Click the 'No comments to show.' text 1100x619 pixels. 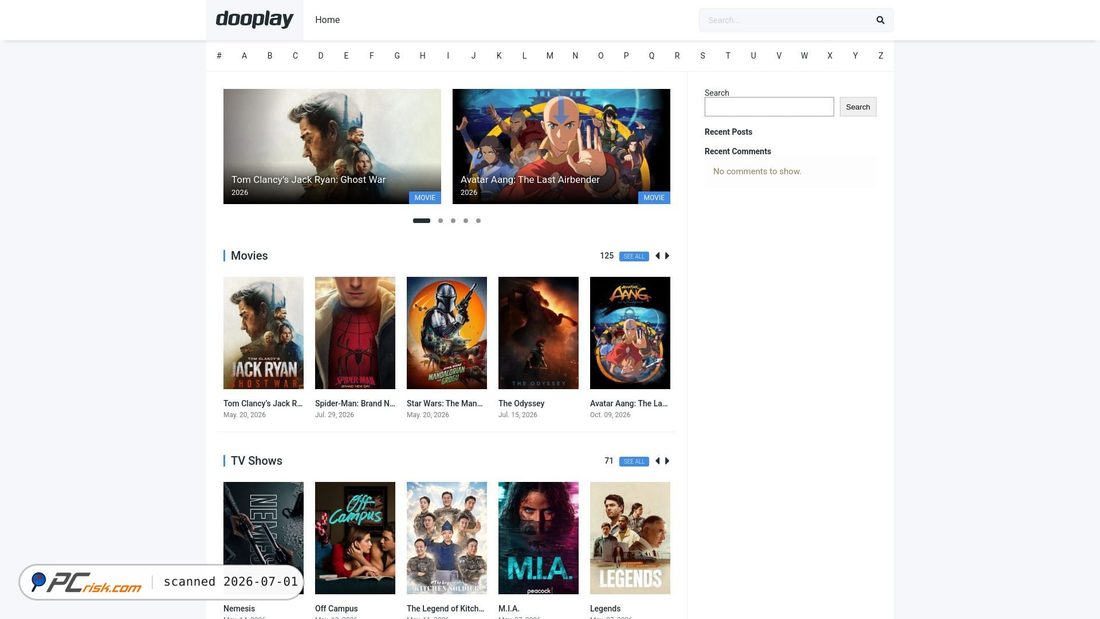pyautogui.click(x=757, y=171)
